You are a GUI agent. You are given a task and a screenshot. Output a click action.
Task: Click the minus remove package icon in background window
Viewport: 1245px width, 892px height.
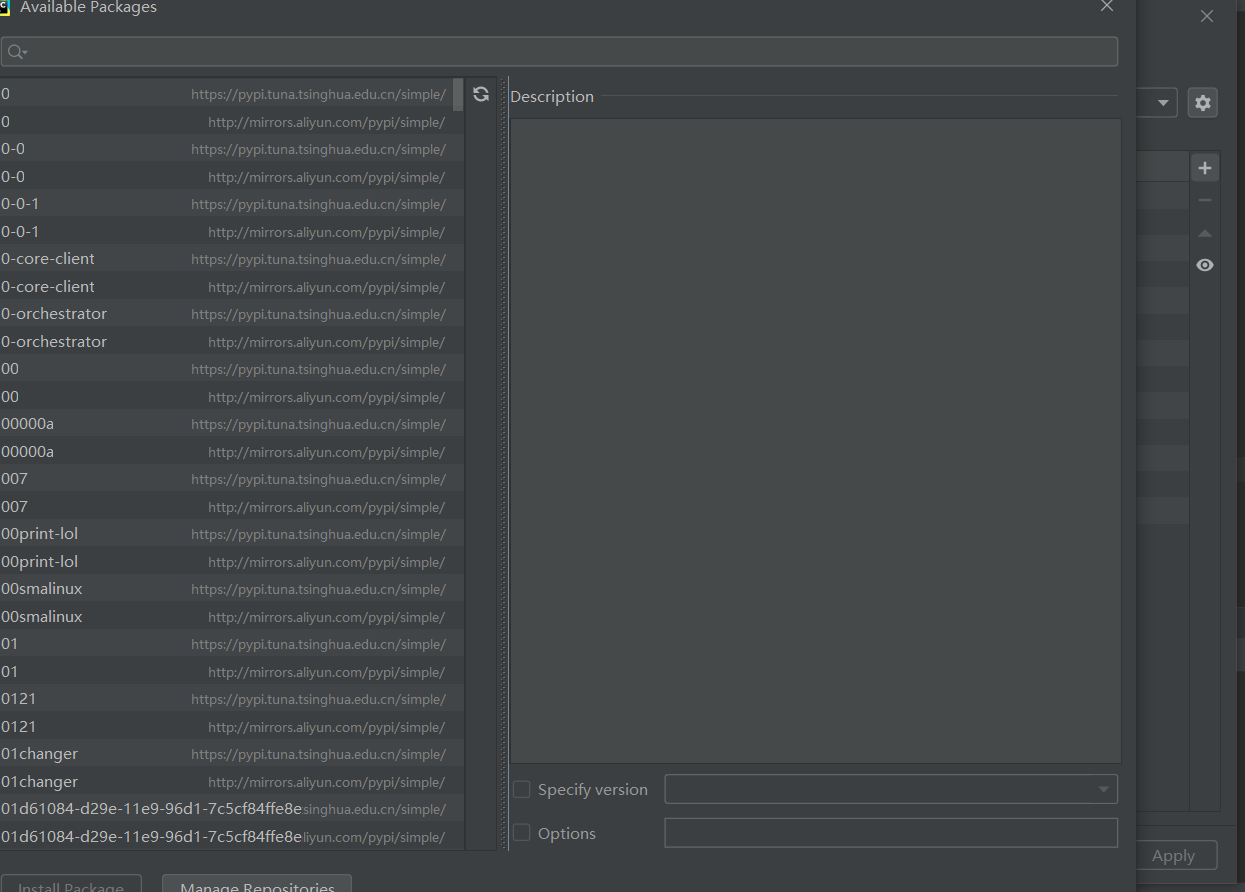click(x=1205, y=200)
